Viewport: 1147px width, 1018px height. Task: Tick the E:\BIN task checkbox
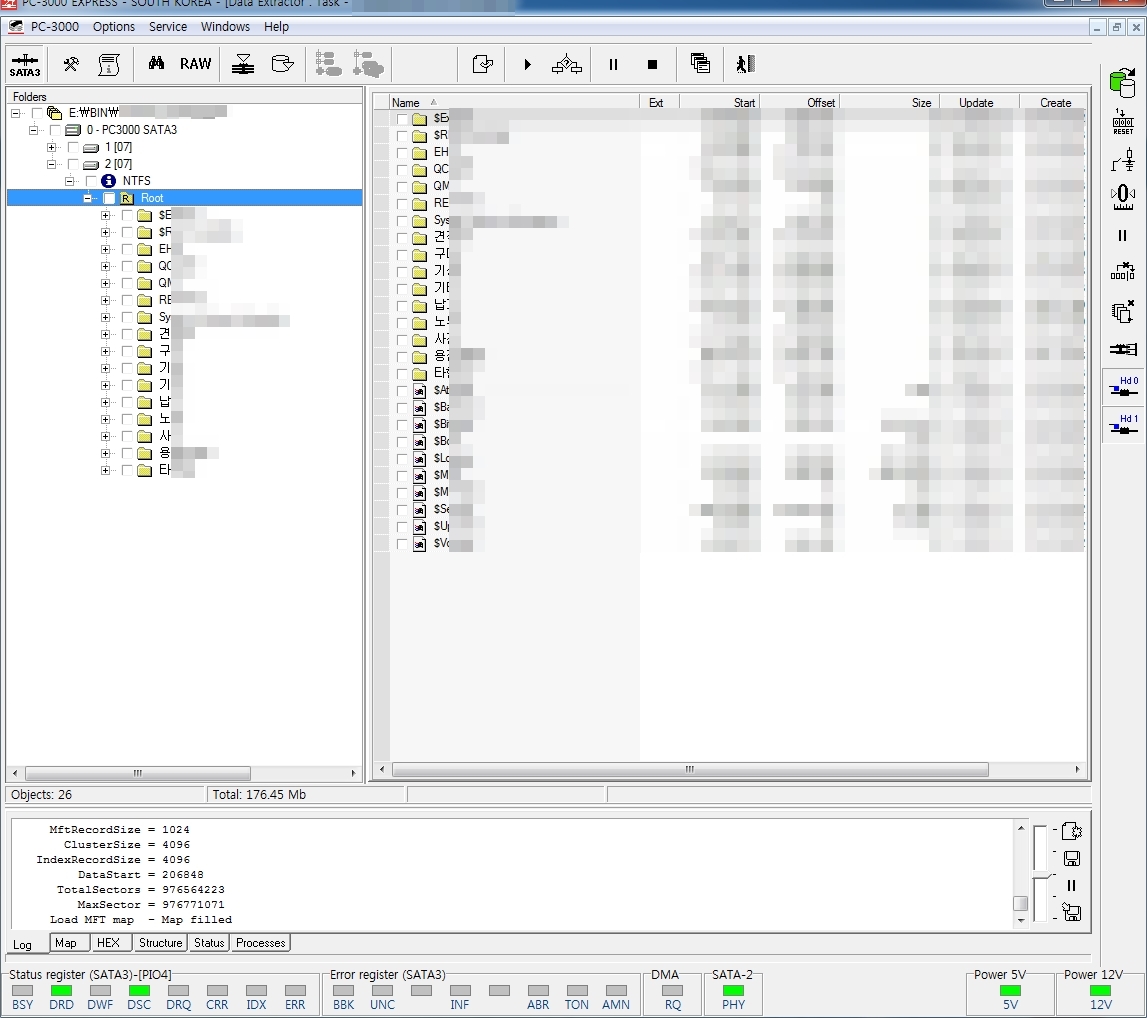pos(36,113)
